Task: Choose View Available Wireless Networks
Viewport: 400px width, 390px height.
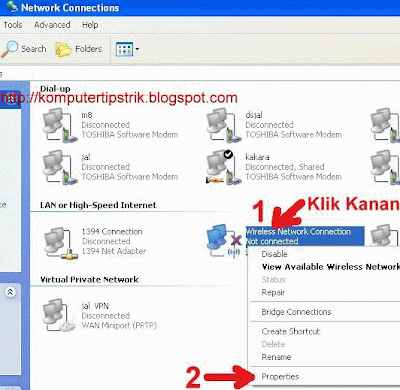Action: 330,267
